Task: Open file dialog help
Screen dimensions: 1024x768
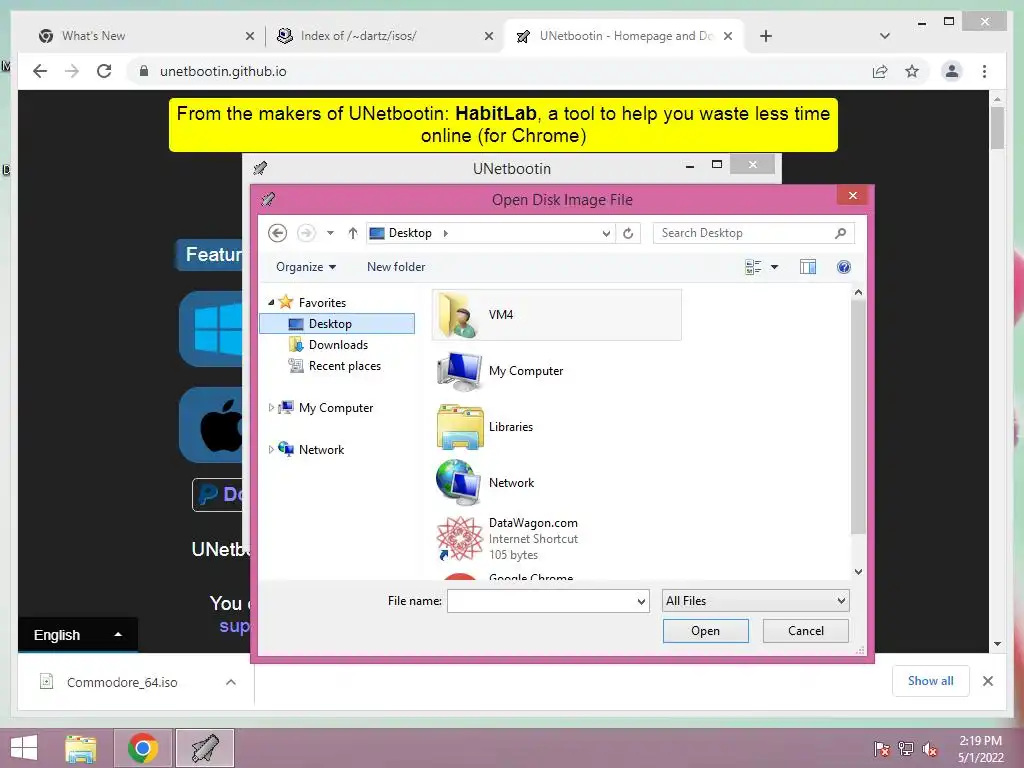Action: coord(844,267)
